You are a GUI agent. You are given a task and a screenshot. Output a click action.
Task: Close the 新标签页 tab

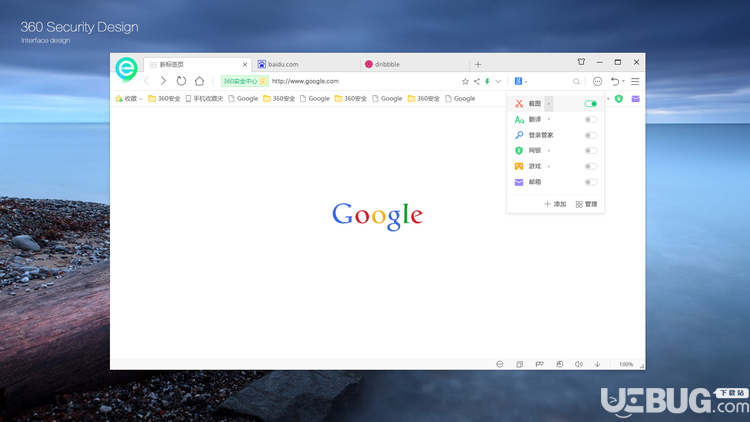245,64
